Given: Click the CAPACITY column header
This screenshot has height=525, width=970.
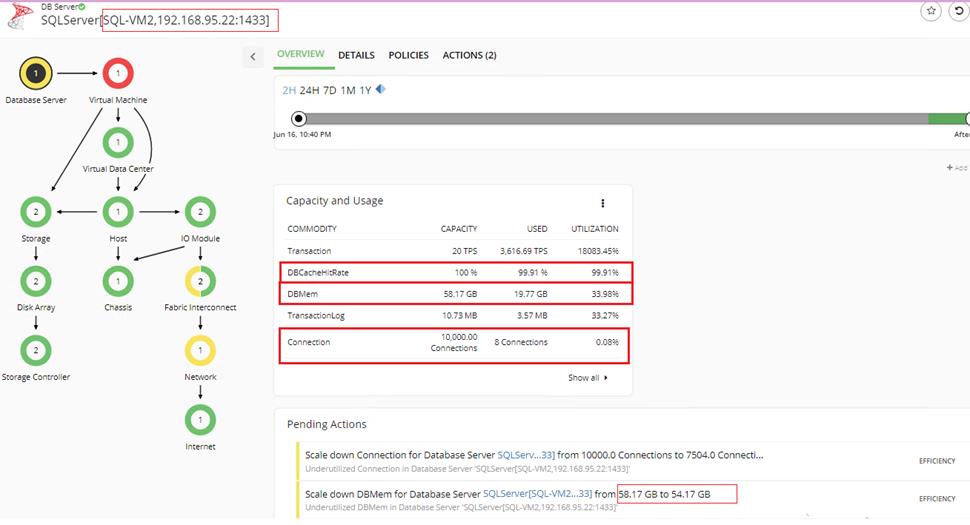Looking at the screenshot, I should point(459,229).
